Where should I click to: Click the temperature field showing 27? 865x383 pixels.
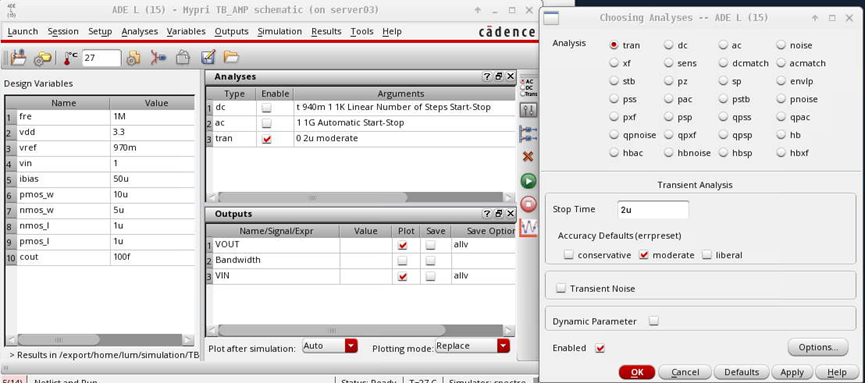point(101,58)
